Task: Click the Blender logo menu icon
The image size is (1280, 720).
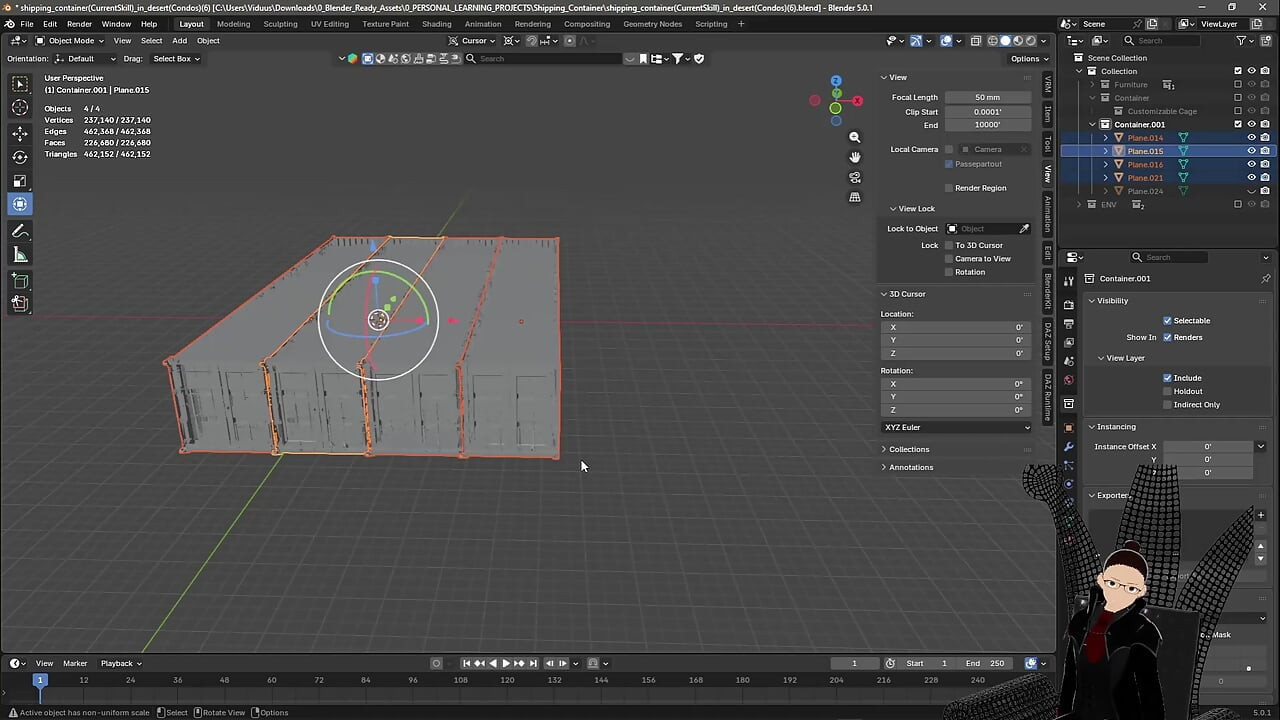Action: point(9,24)
